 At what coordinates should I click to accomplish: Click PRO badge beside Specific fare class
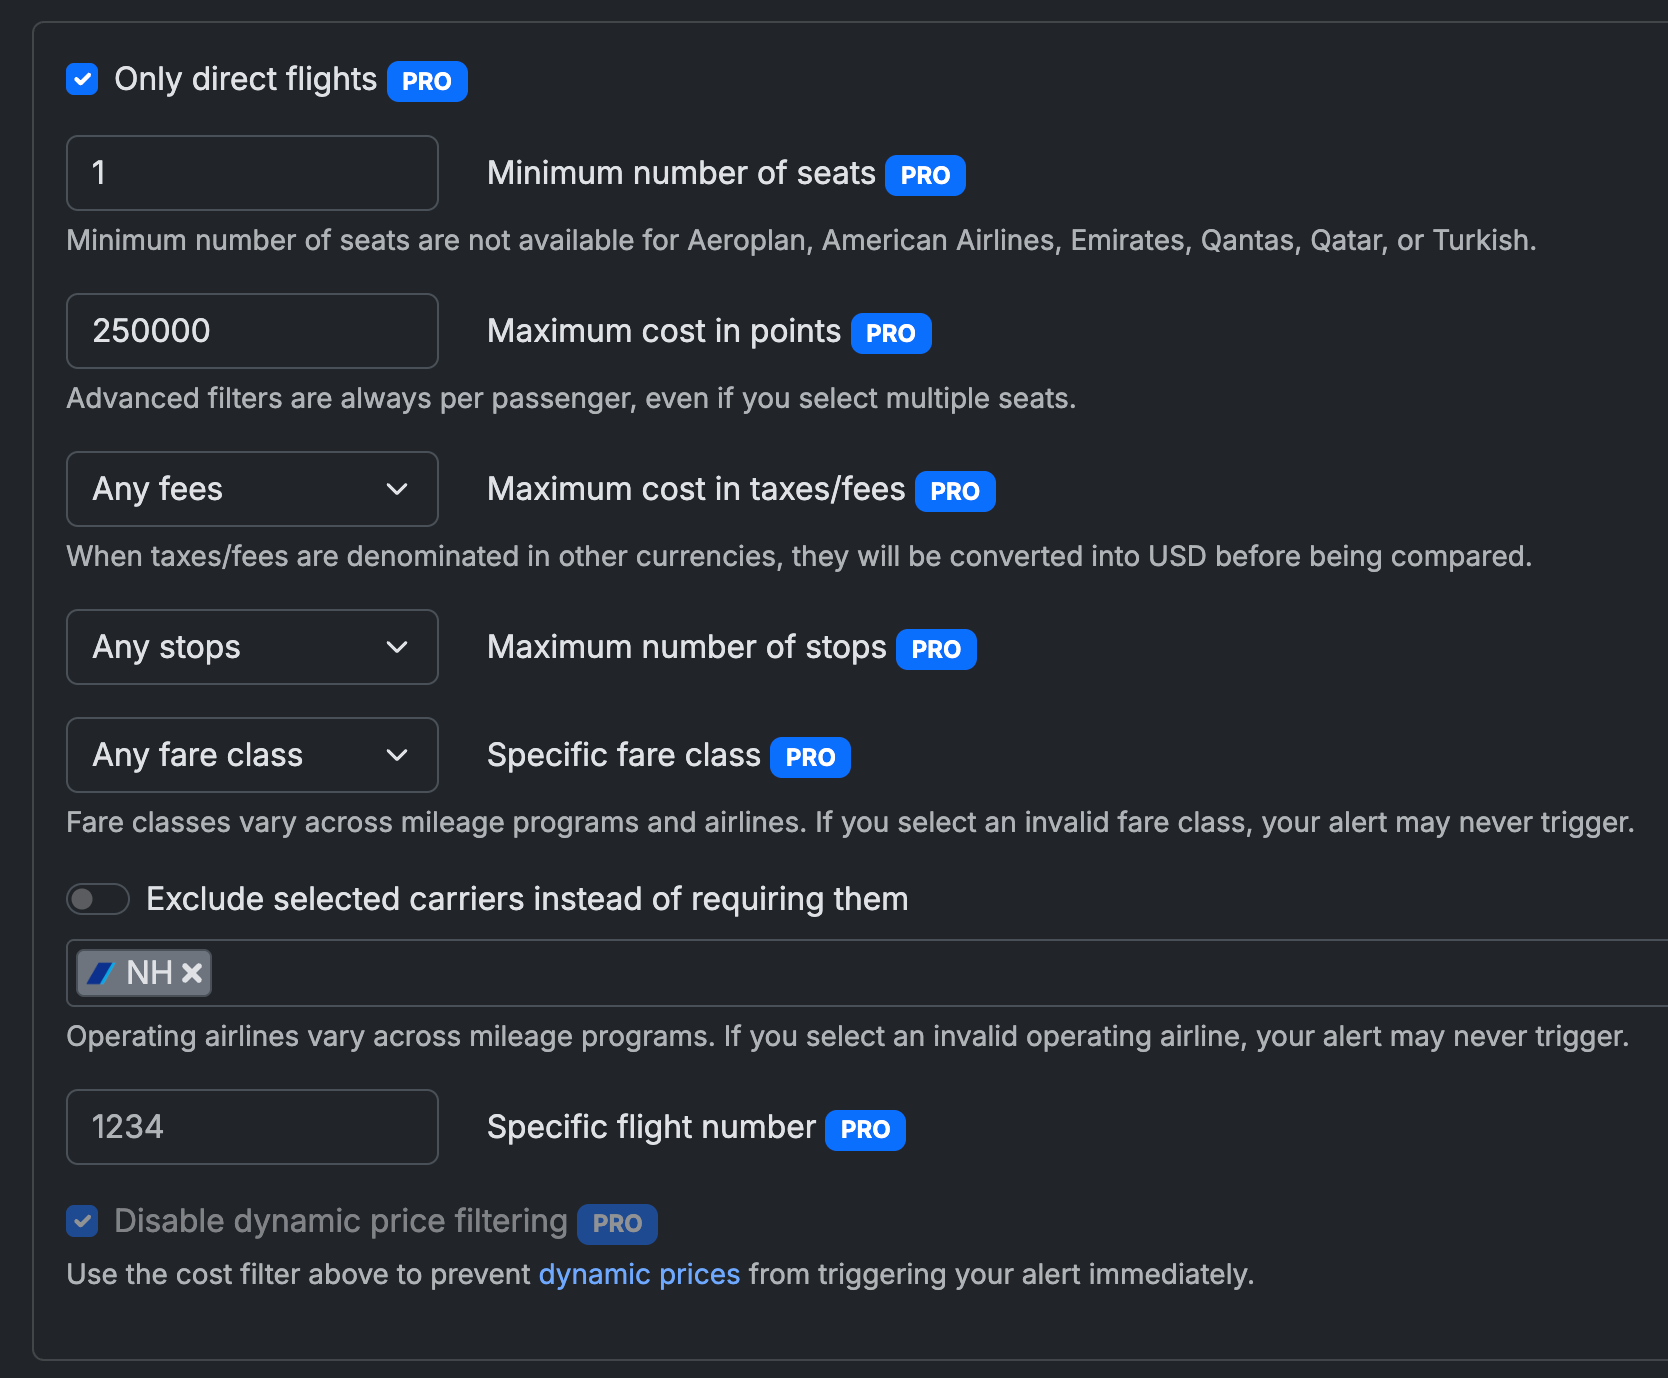(810, 757)
